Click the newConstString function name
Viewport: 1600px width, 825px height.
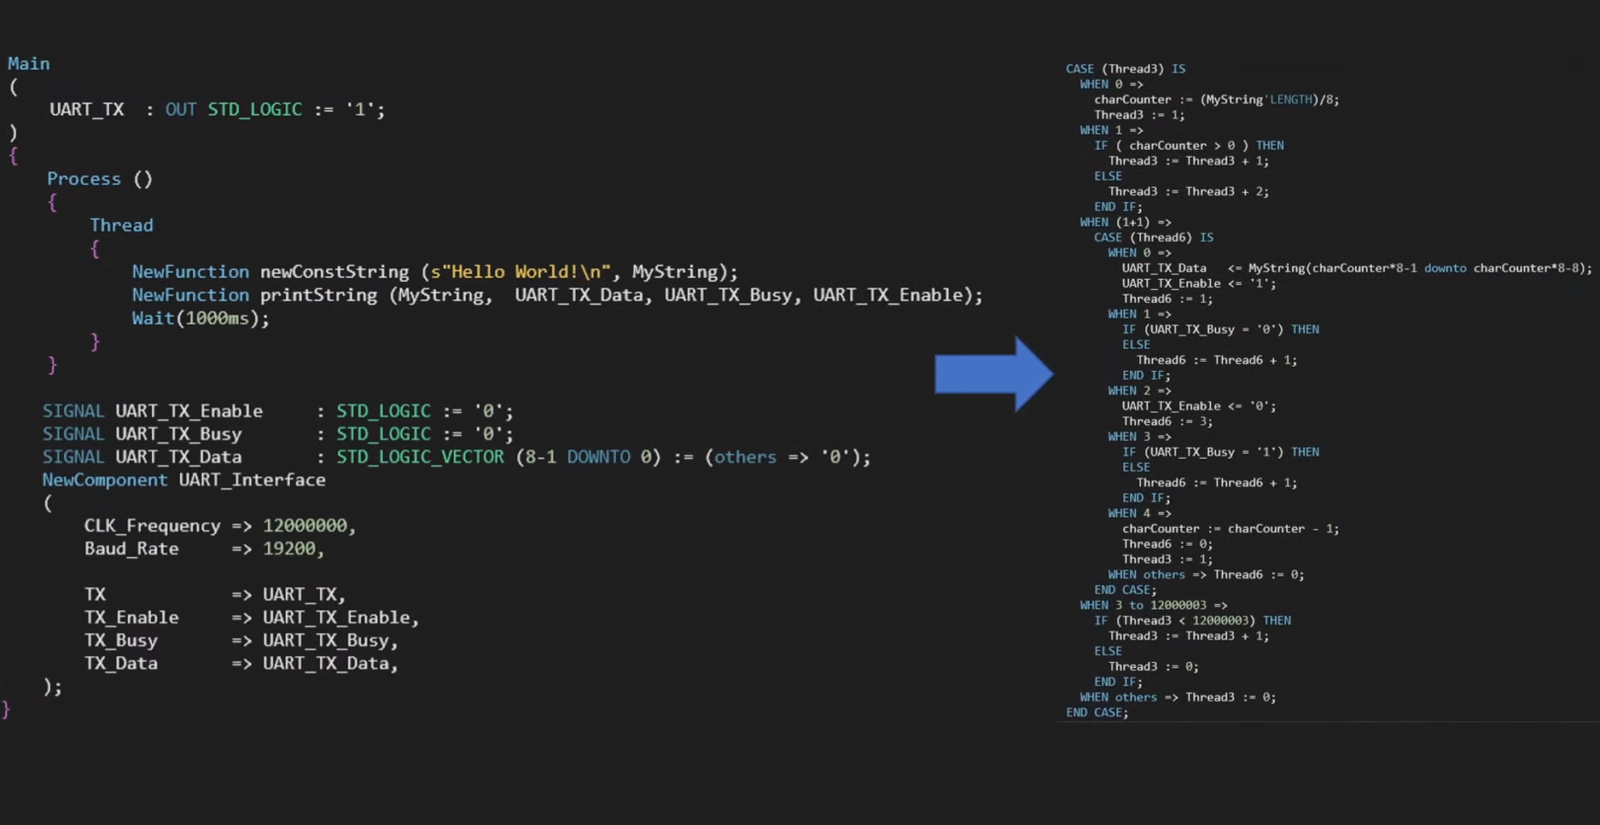[x=334, y=272]
